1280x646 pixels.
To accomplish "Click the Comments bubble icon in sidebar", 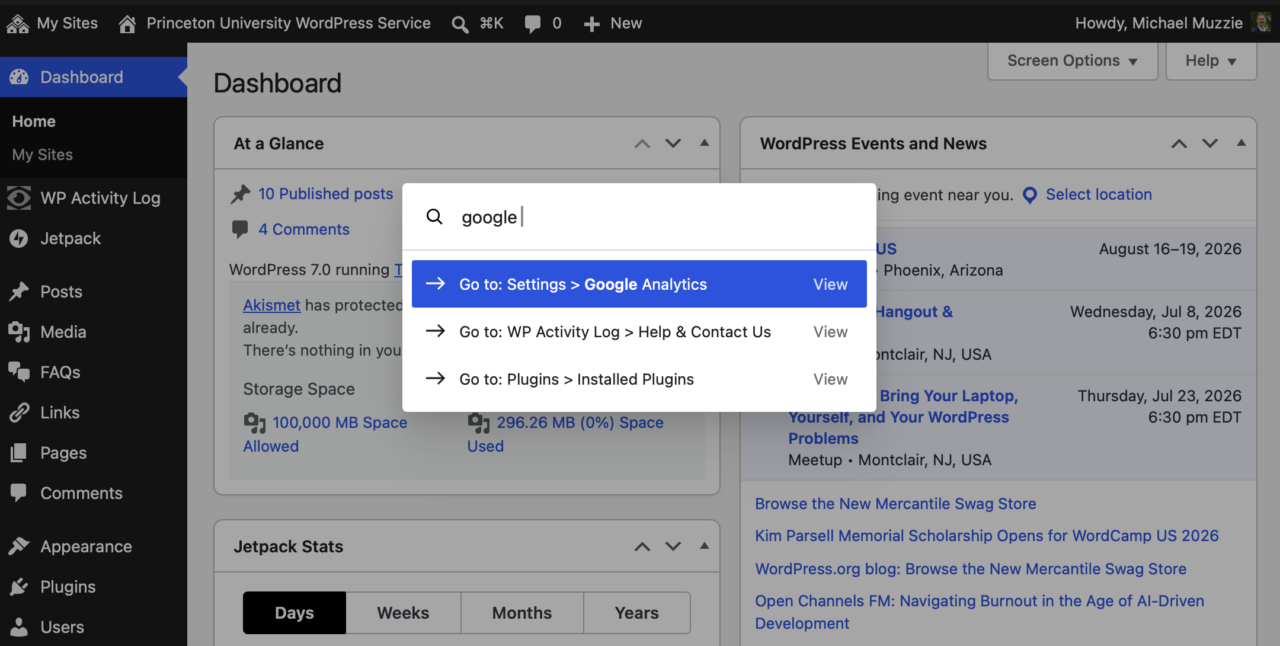I will coord(18,493).
